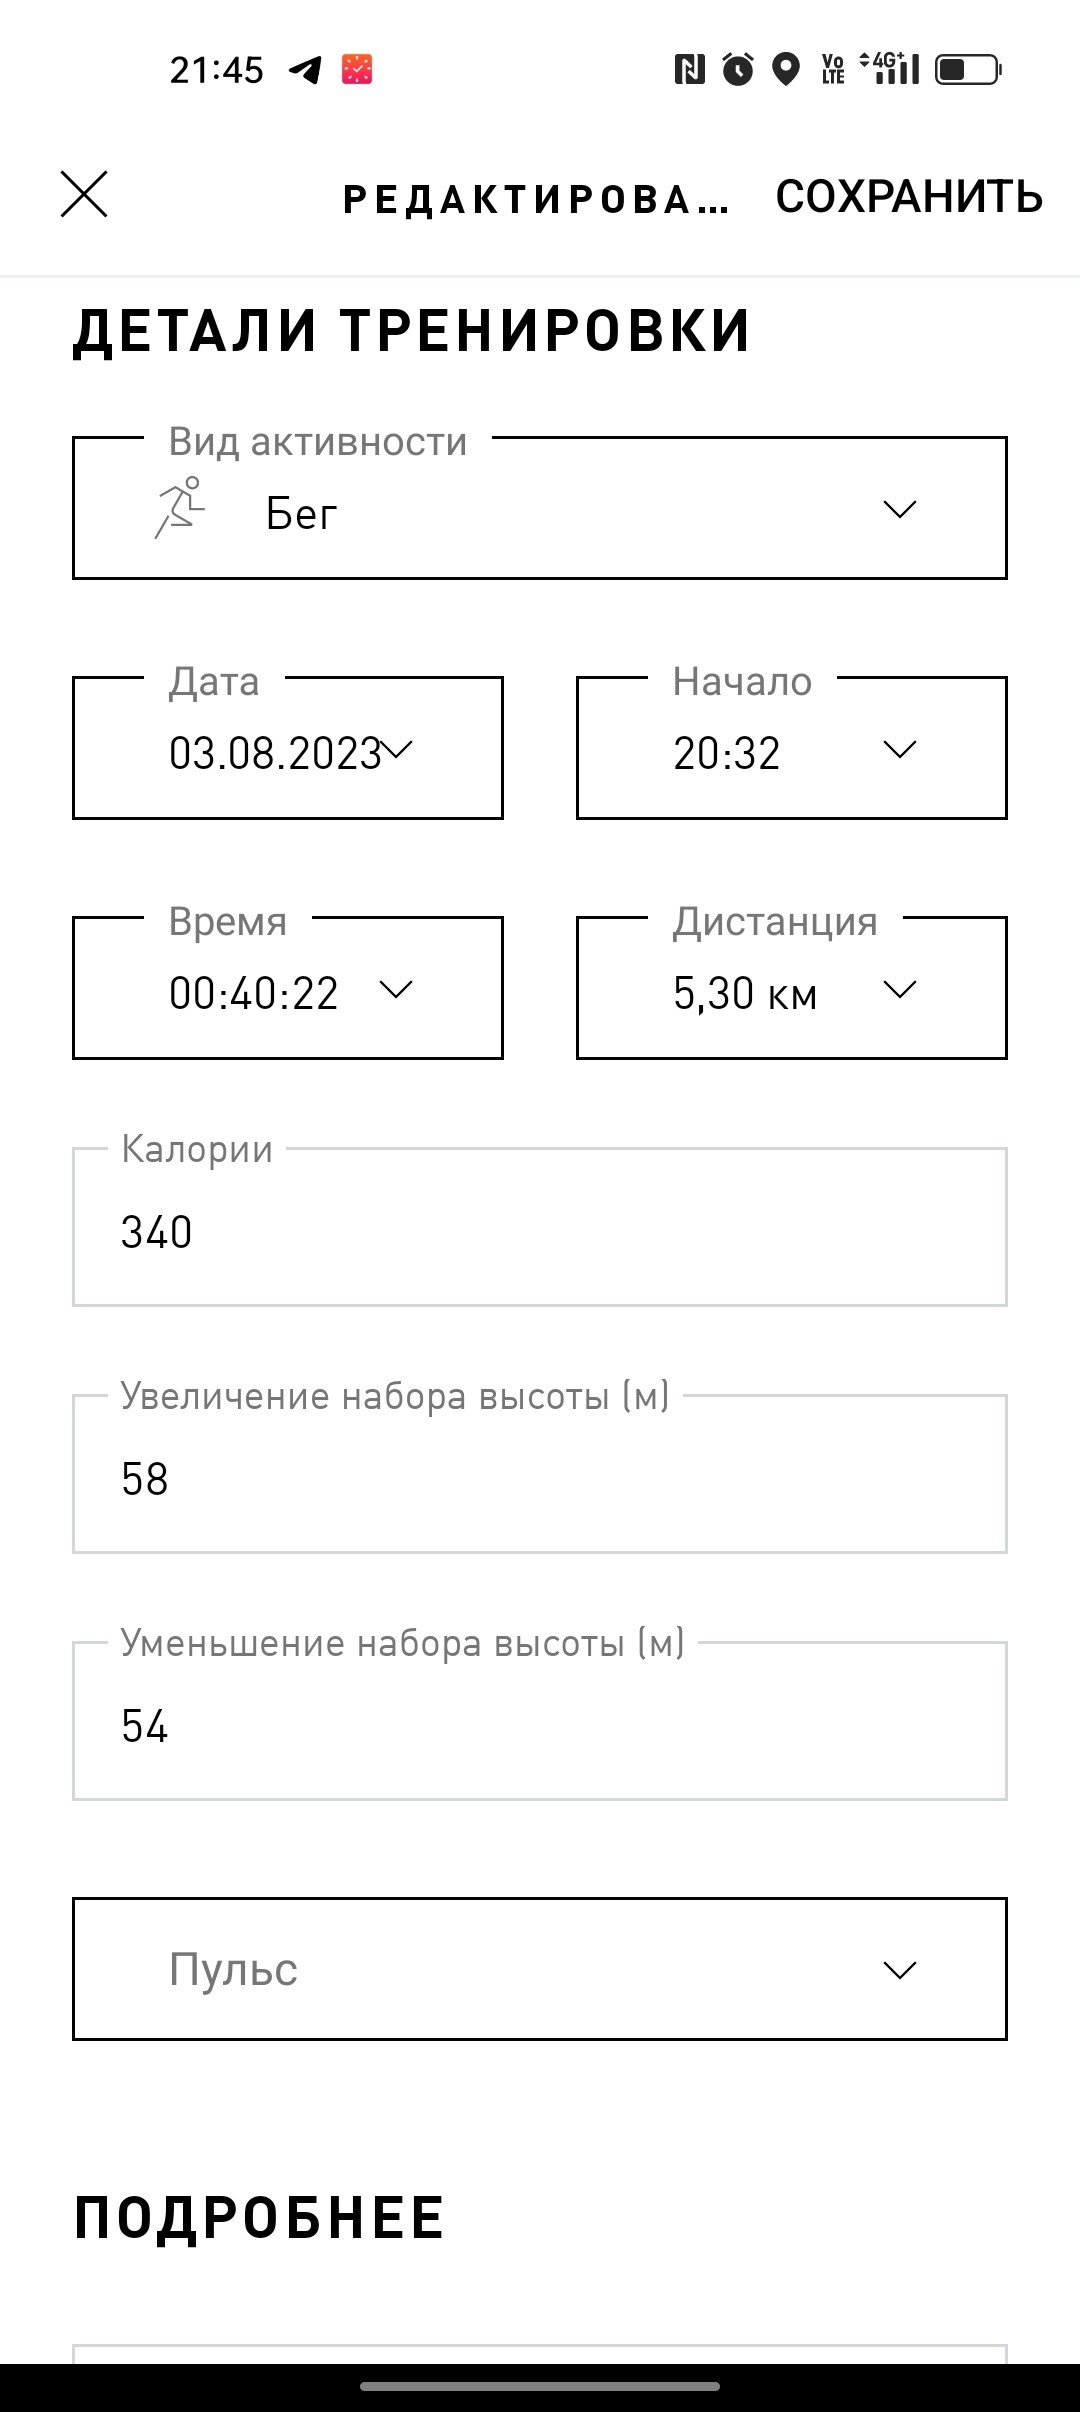1080x2412 pixels.
Task: Tap the red calendar app notification icon
Action: (x=357, y=70)
